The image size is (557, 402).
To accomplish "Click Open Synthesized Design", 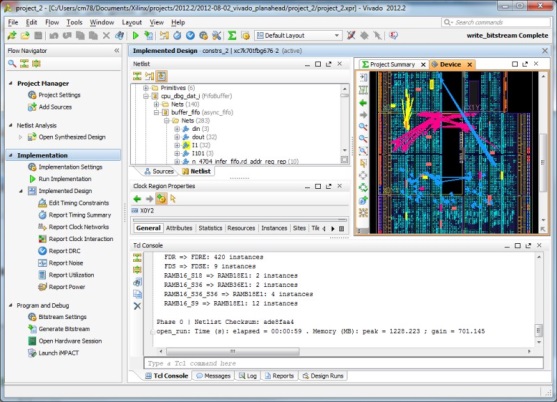I will [x=72, y=137].
